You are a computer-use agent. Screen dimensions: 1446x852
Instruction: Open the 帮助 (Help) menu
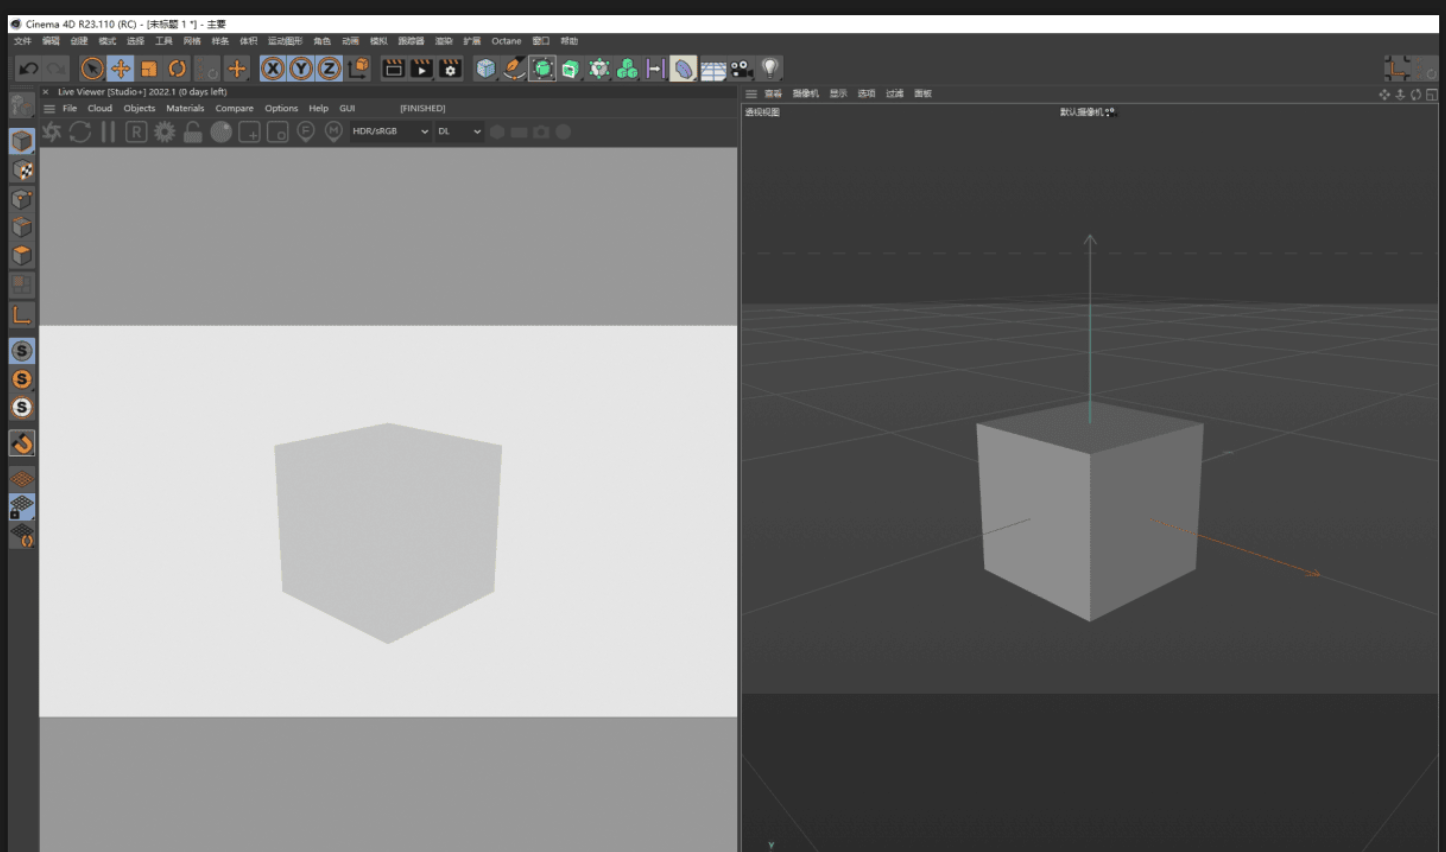pyautogui.click(x=569, y=41)
